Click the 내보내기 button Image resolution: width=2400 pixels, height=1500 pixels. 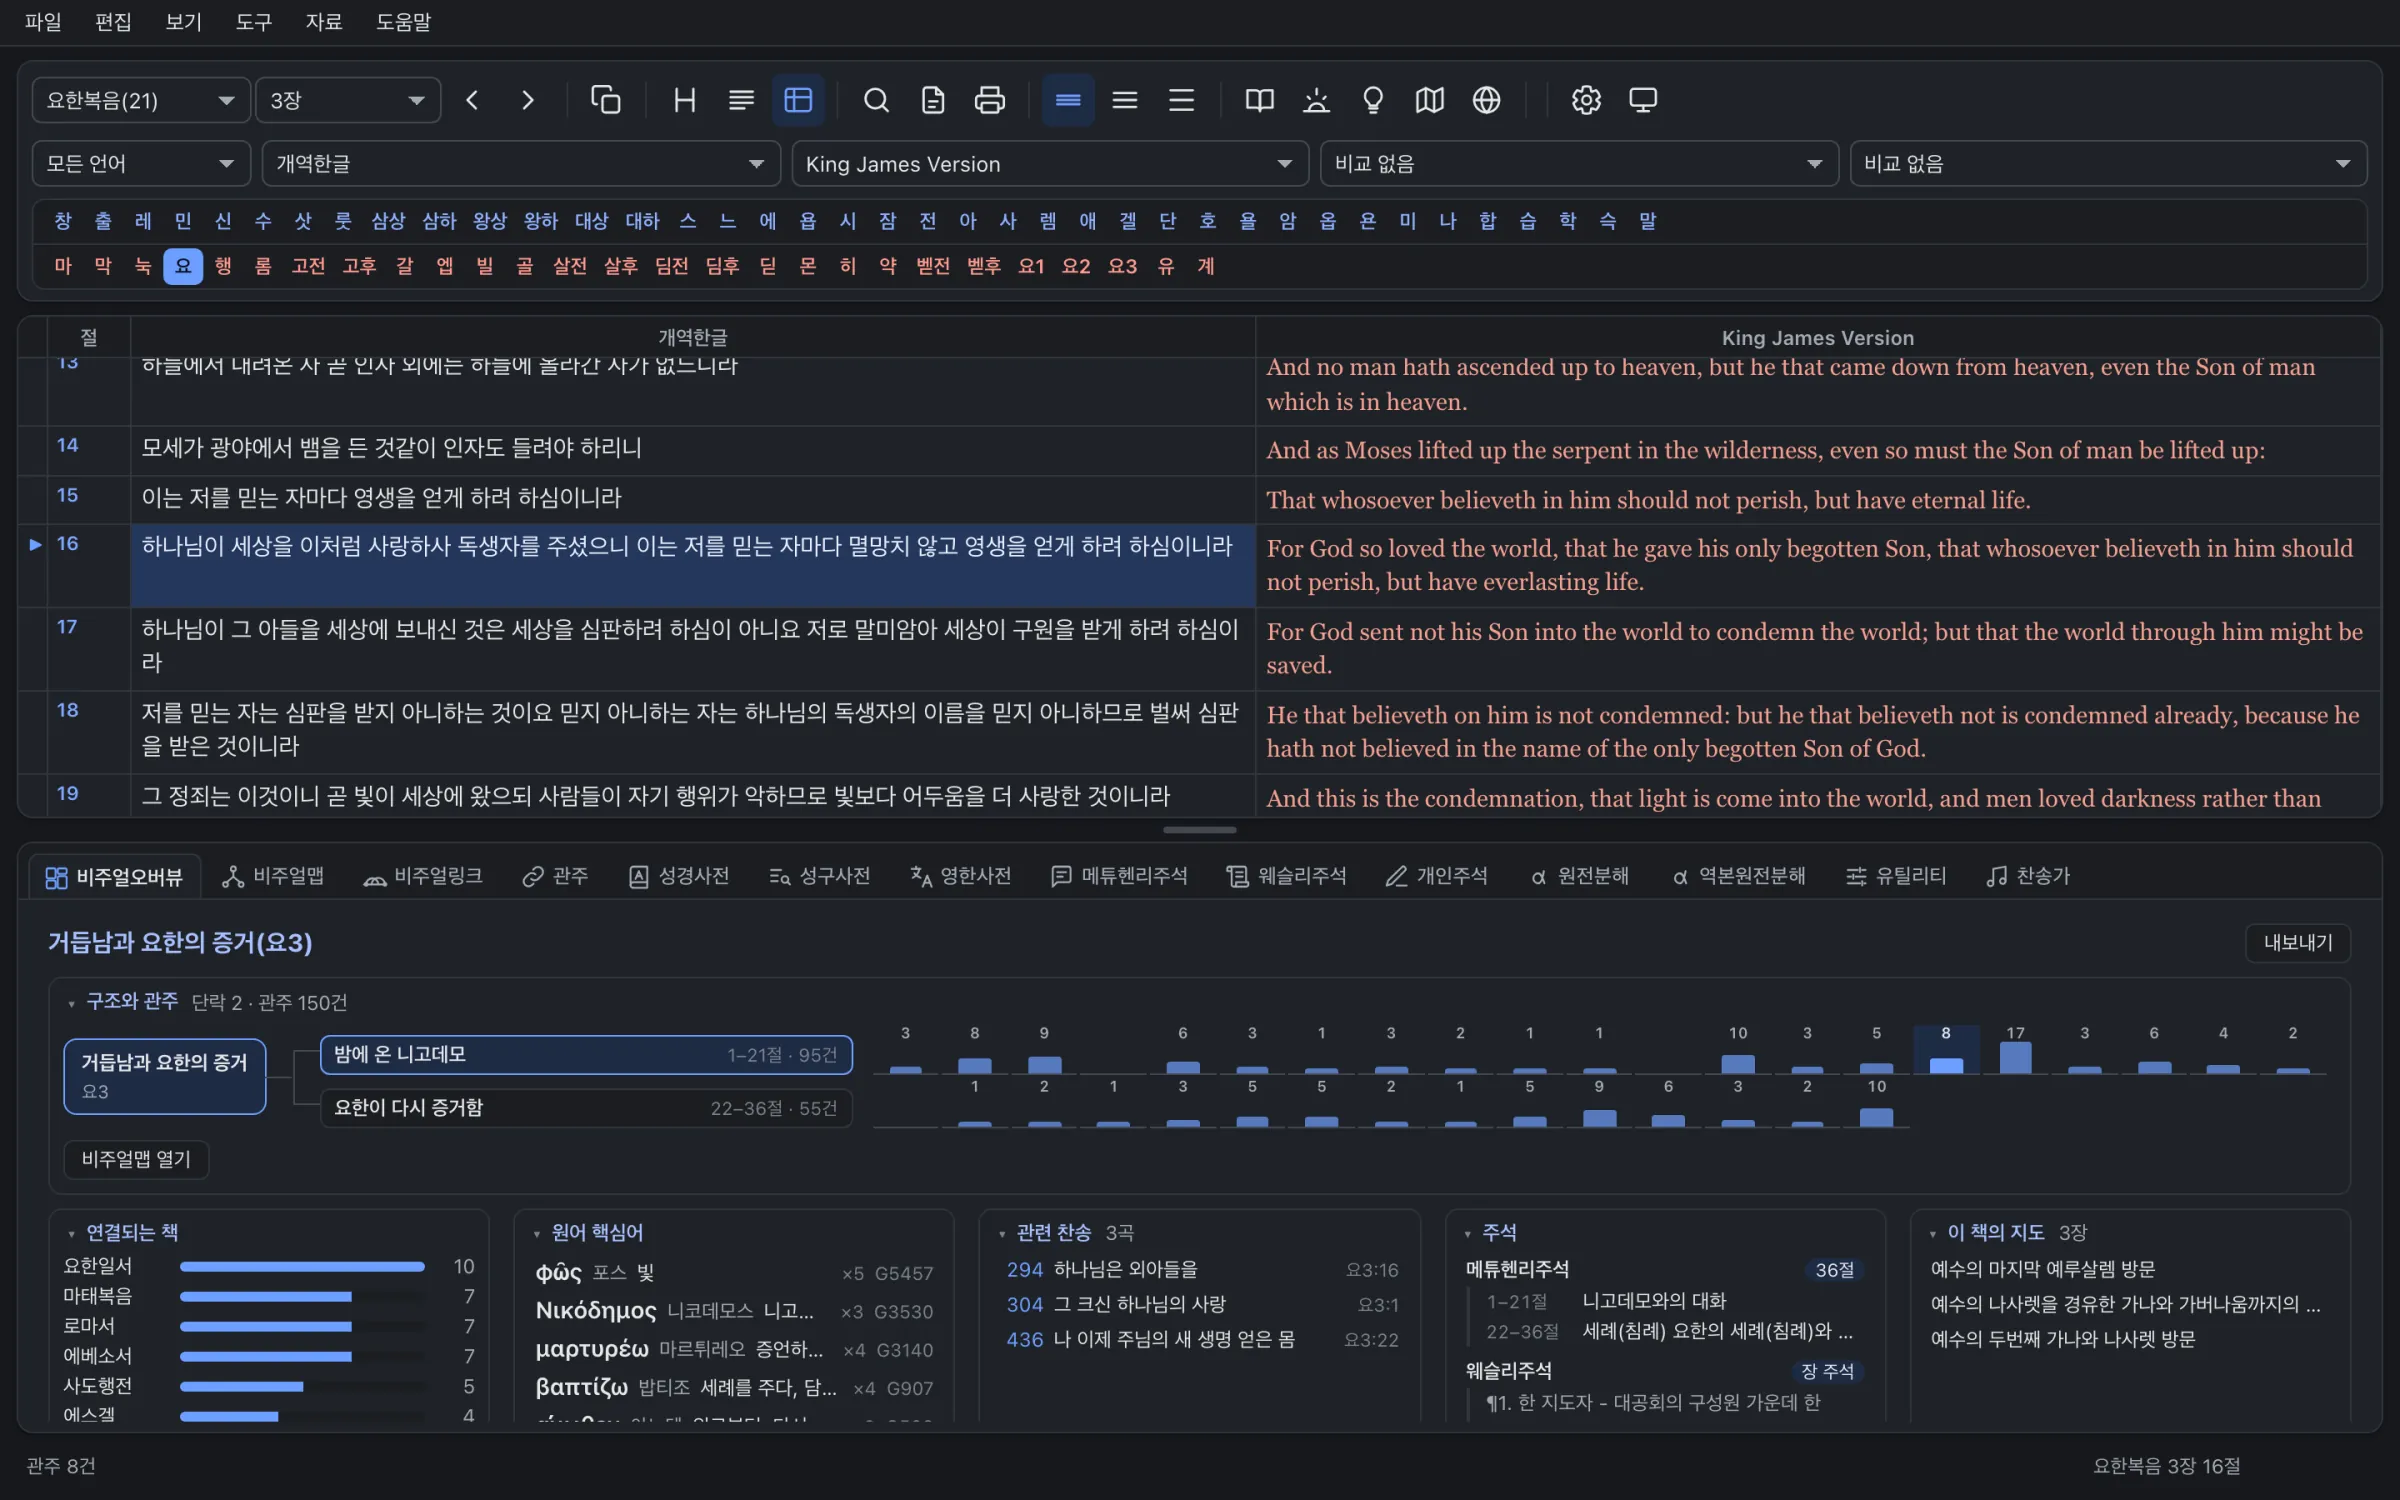click(x=2298, y=942)
